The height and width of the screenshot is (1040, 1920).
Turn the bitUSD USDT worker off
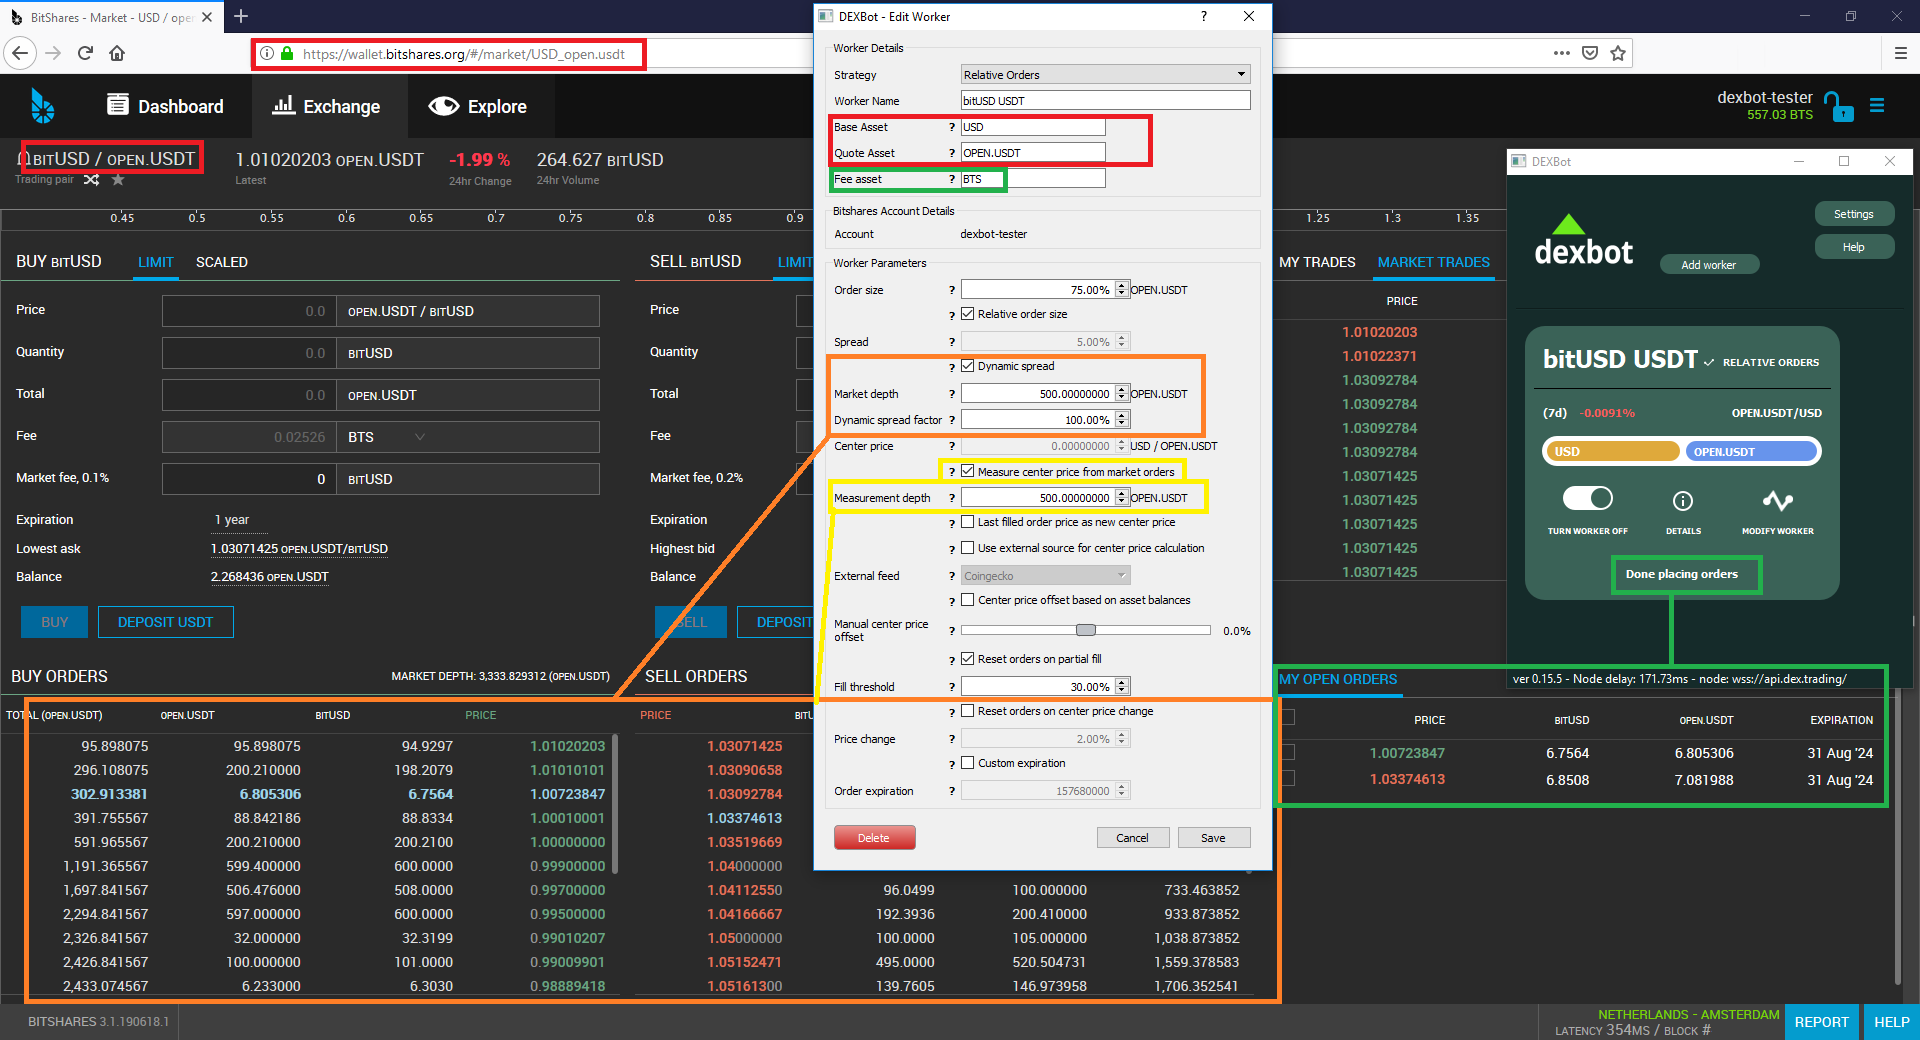pyautogui.click(x=1588, y=498)
